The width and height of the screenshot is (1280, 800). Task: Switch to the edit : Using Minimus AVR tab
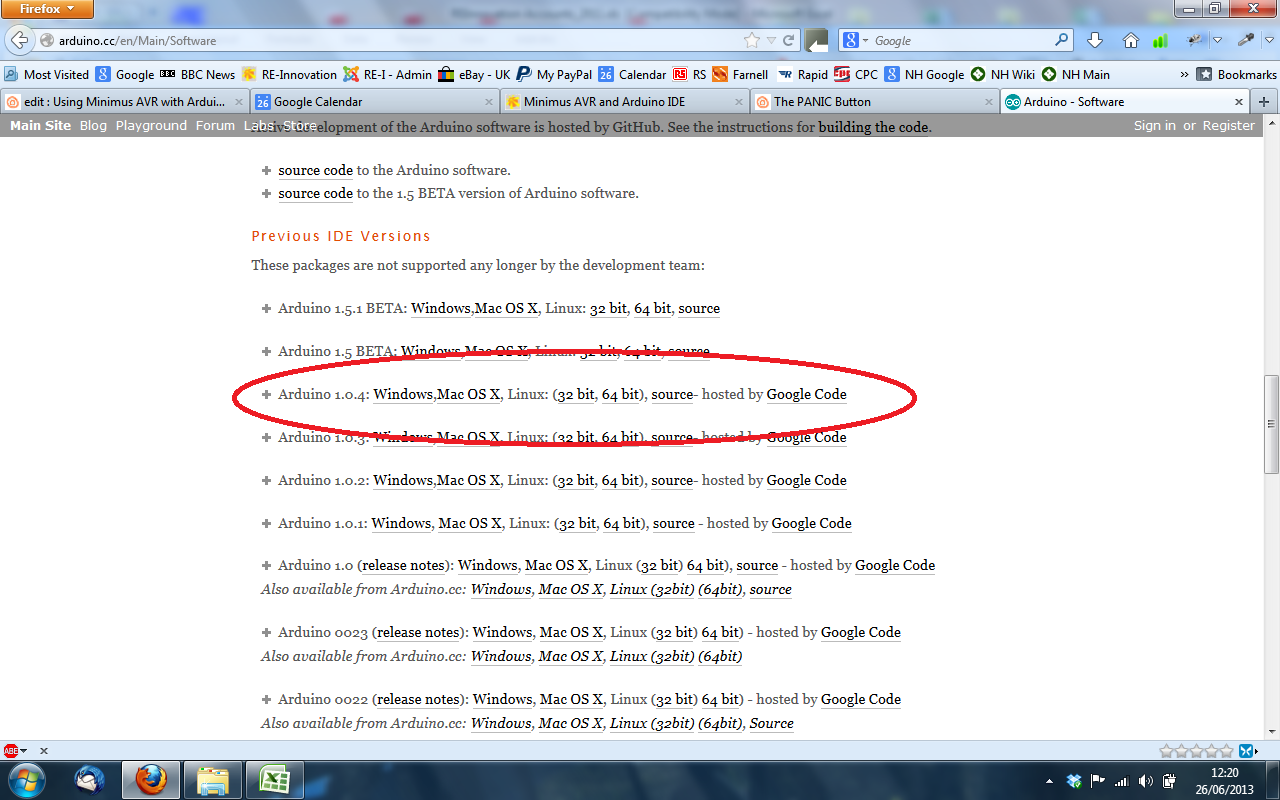coord(125,102)
